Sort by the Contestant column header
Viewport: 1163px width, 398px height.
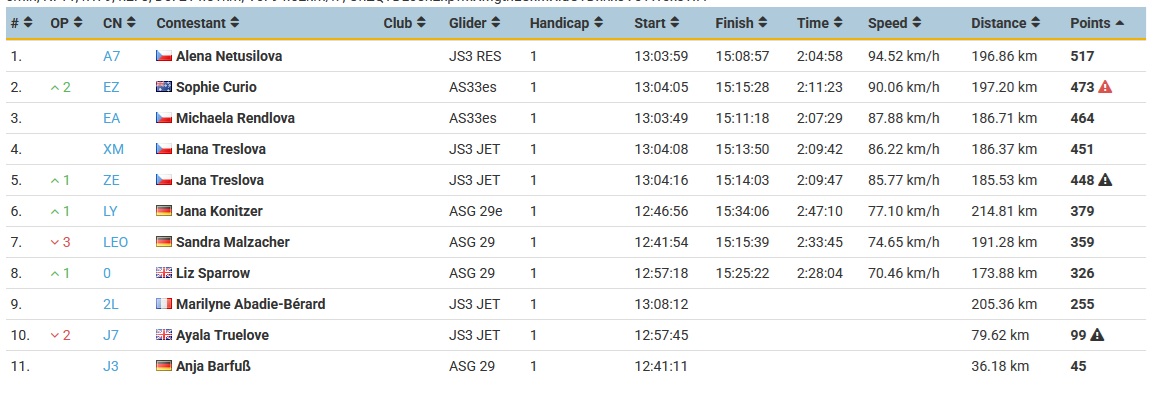coord(197,23)
